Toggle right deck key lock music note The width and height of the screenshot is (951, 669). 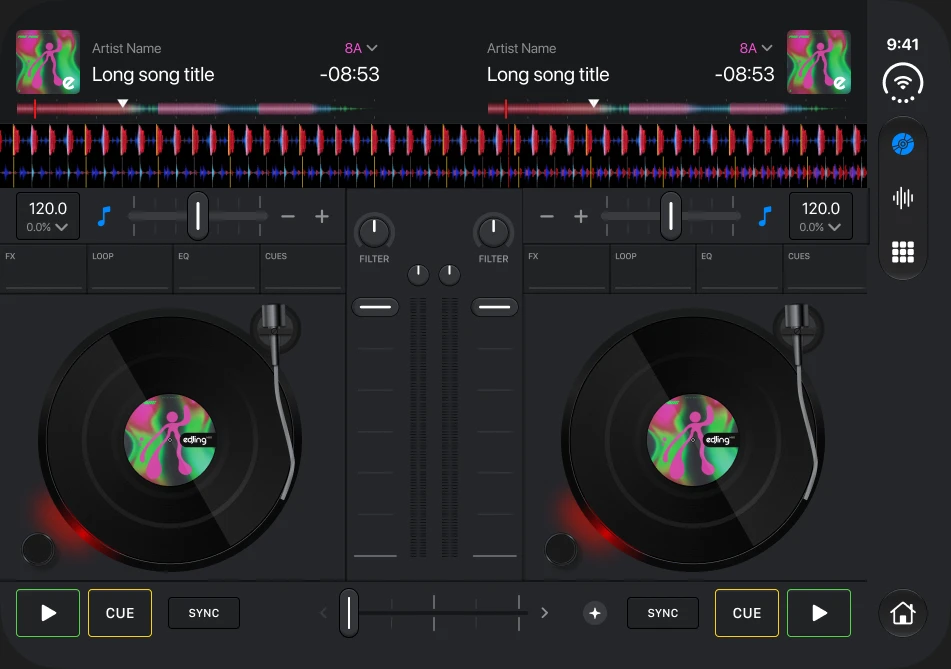point(765,216)
